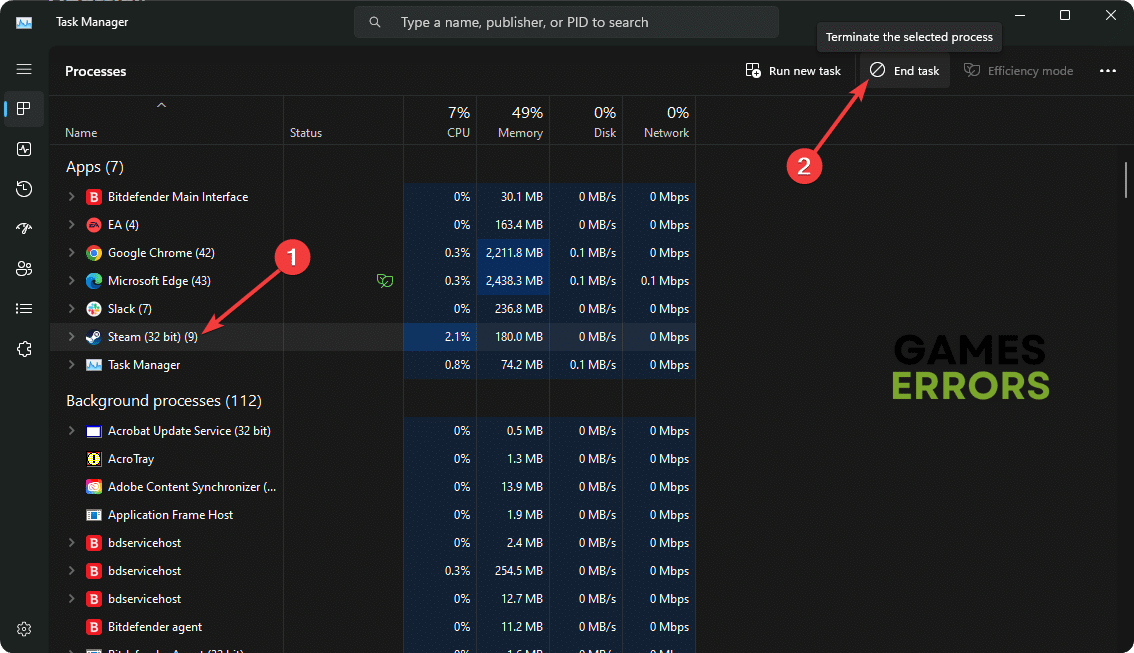
Task: Collapse column header chevron above Name
Action: tap(161, 105)
